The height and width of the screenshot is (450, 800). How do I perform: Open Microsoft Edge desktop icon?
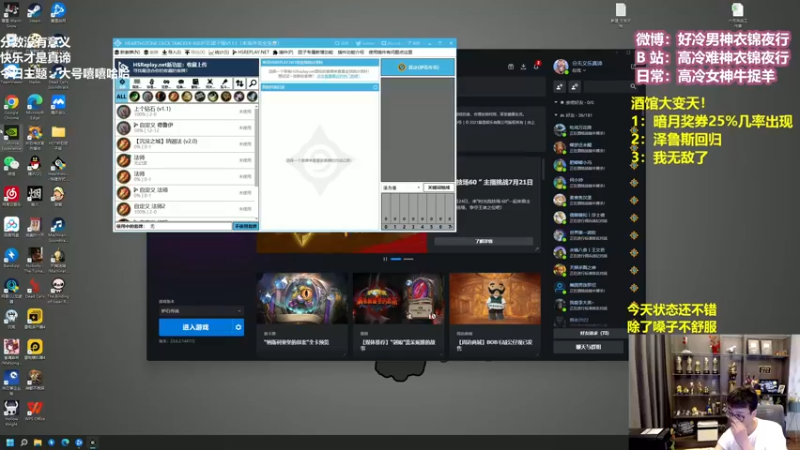point(35,106)
